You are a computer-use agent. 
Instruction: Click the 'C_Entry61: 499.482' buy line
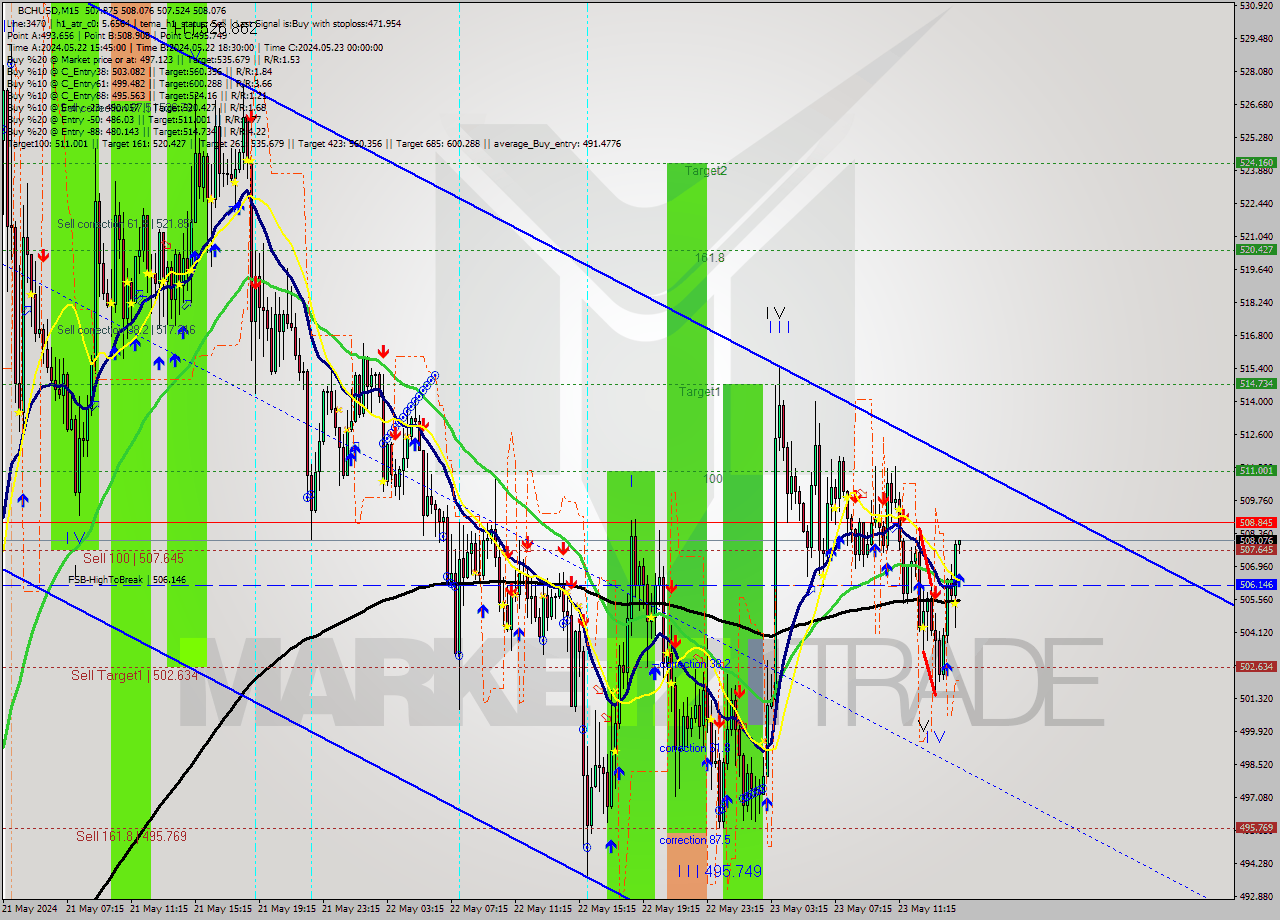[x=140, y=83]
